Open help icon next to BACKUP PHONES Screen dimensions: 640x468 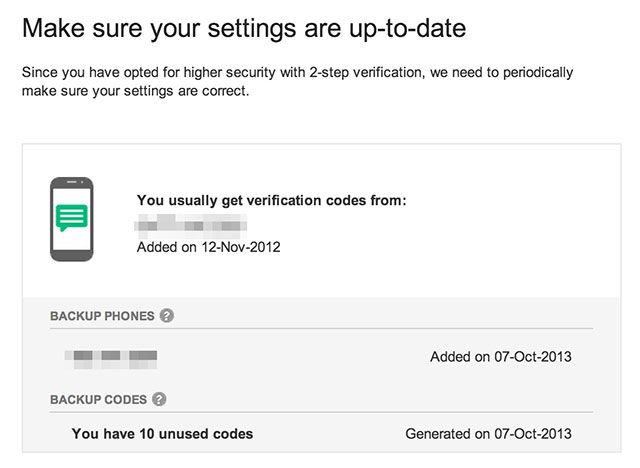[x=167, y=316]
